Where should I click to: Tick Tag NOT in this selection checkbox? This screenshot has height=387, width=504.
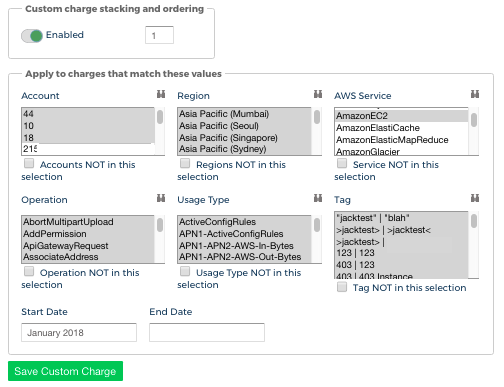point(342,287)
